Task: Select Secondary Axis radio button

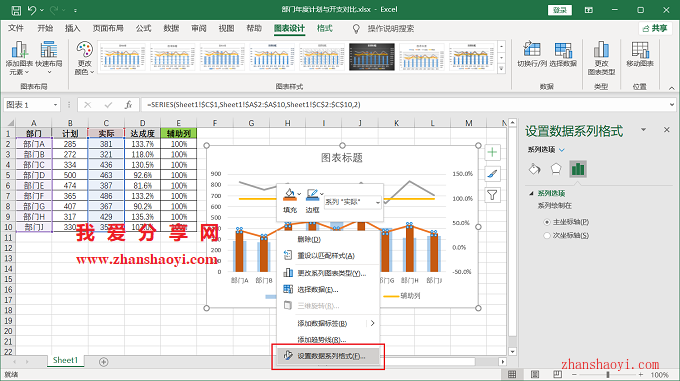Action: click(x=547, y=235)
